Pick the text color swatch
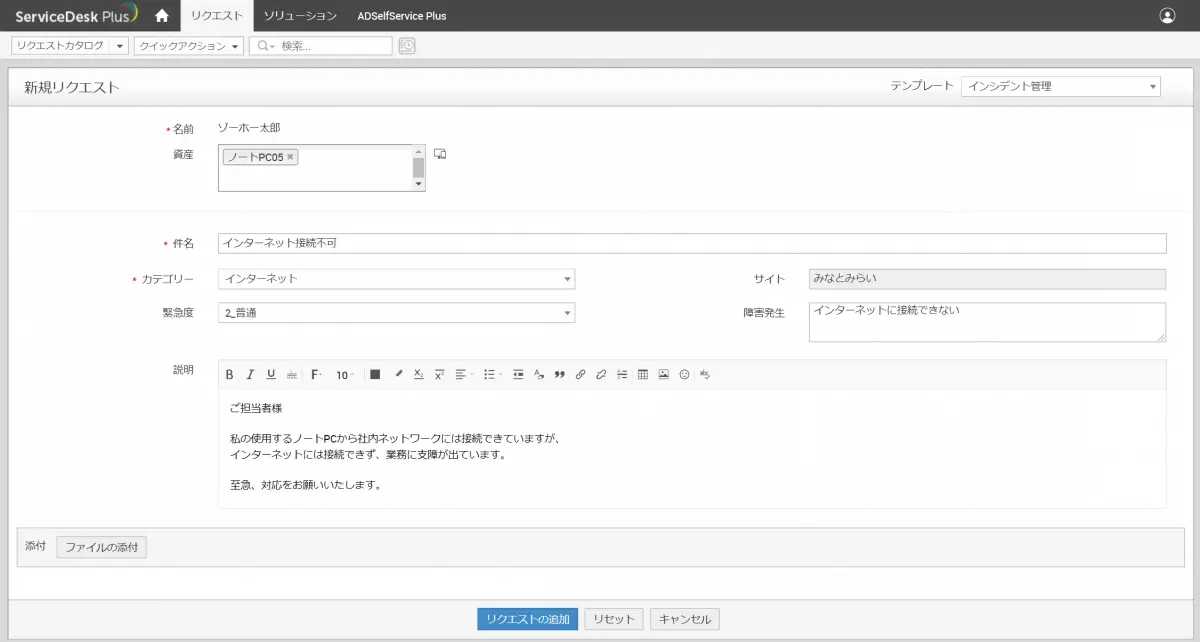 tap(375, 375)
